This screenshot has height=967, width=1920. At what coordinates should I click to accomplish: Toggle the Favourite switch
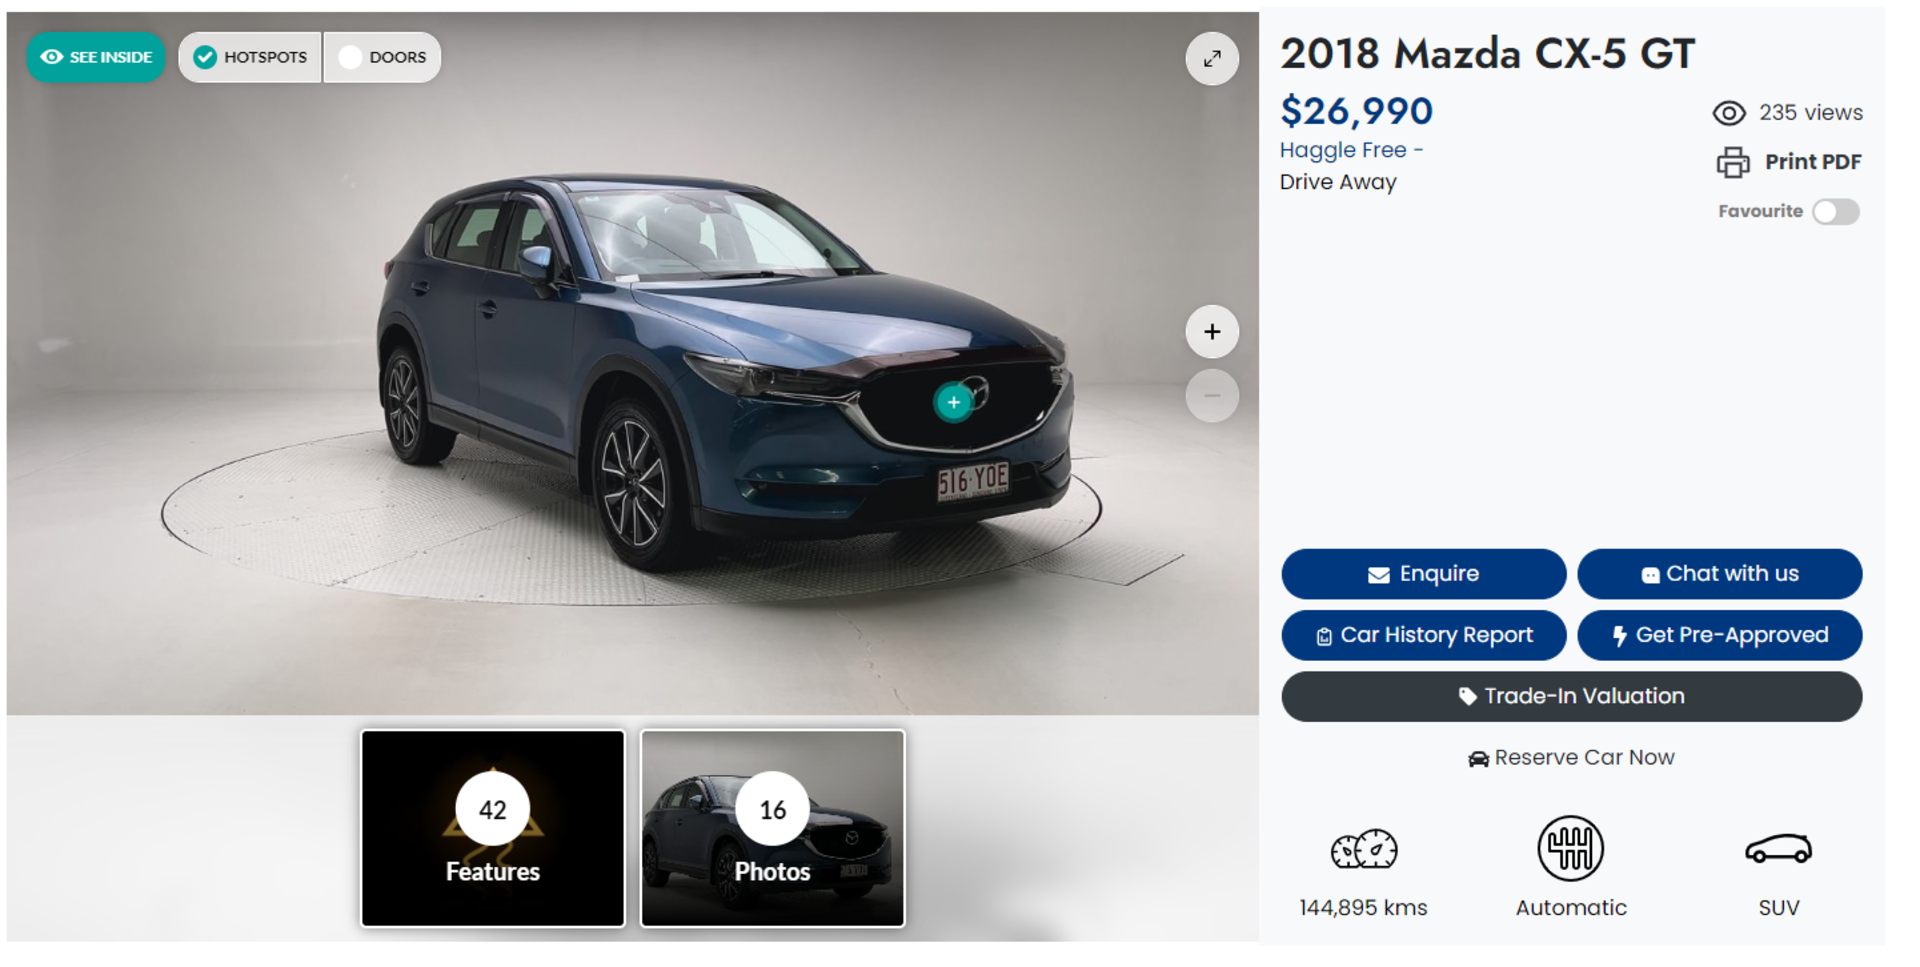[1836, 212]
